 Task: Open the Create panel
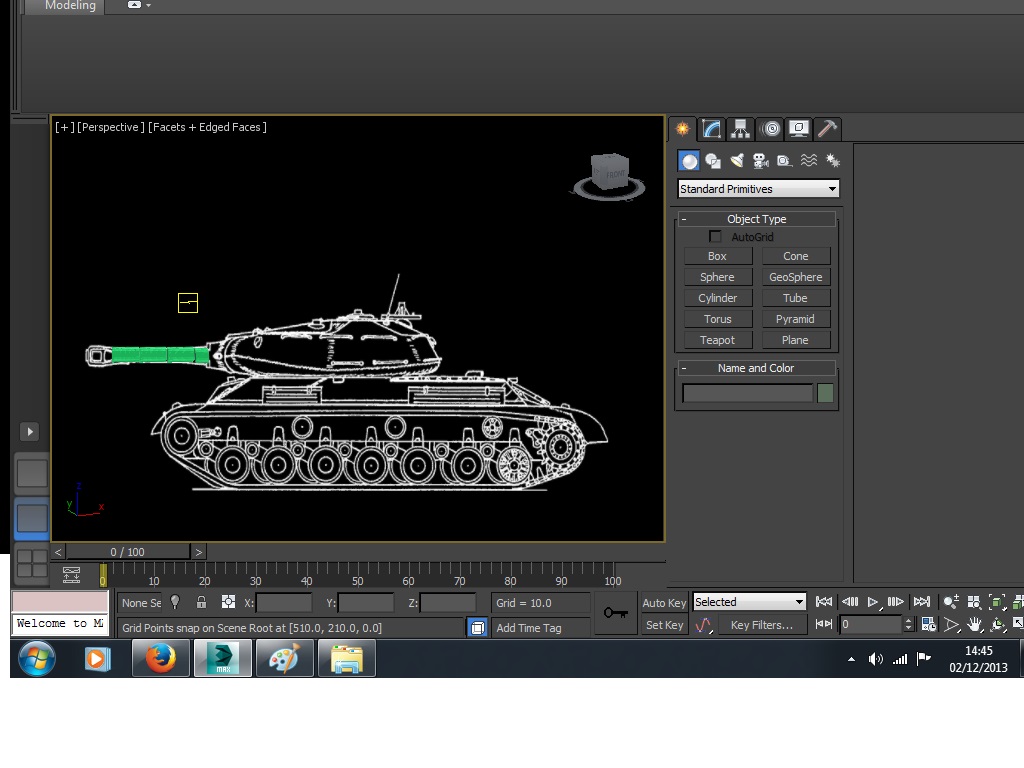[682, 128]
